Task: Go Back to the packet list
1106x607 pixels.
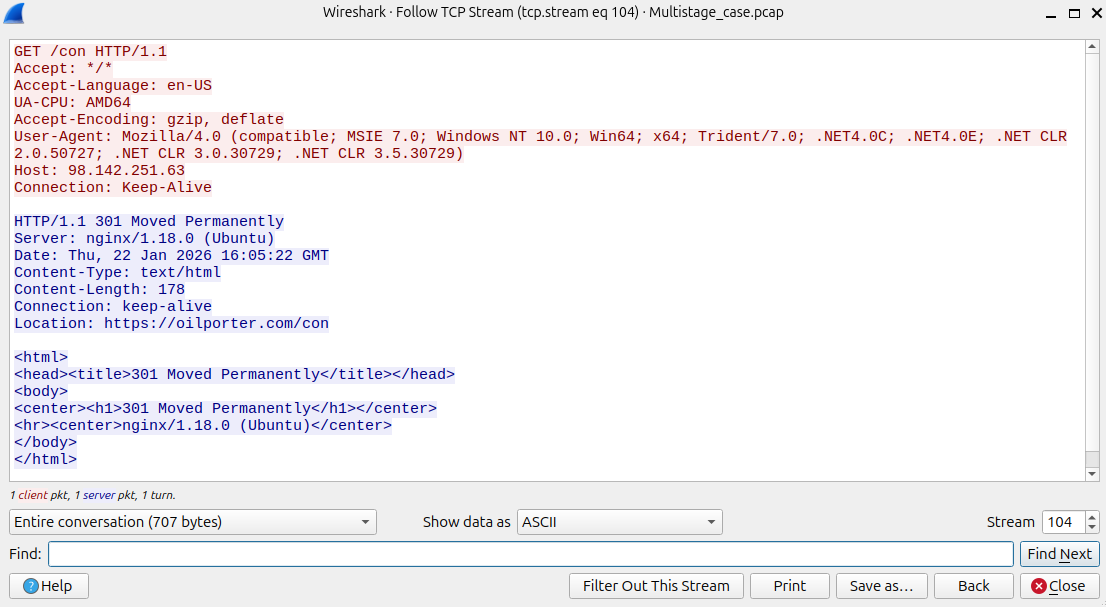Action: pos(973,586)
